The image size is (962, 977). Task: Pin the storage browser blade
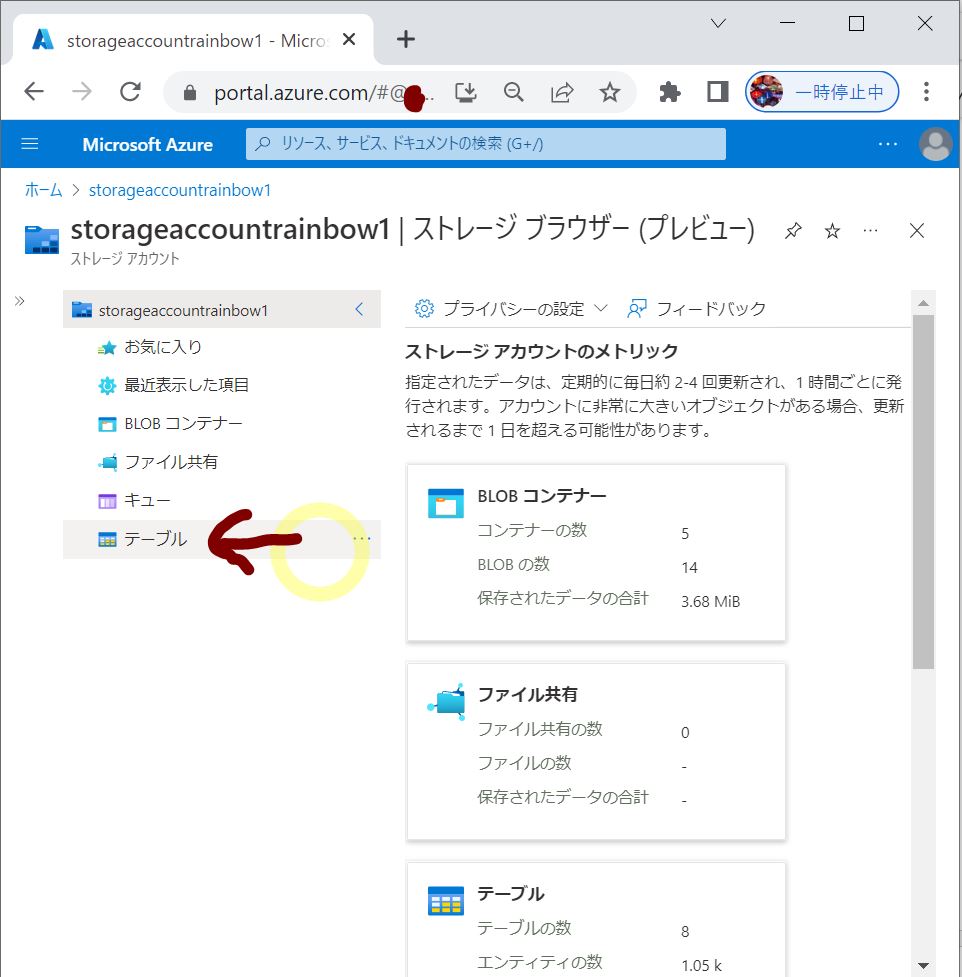coord(793,231)
